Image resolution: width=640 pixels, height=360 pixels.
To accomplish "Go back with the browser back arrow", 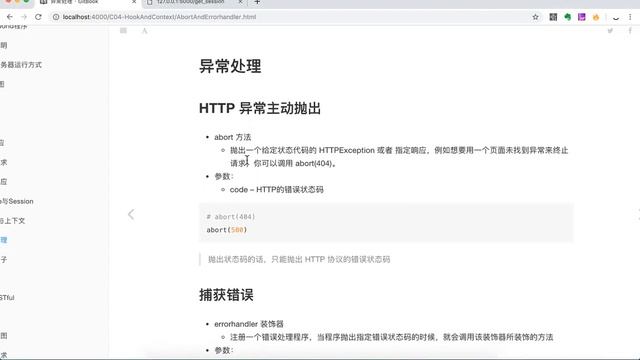I will [x=10, y=17].
